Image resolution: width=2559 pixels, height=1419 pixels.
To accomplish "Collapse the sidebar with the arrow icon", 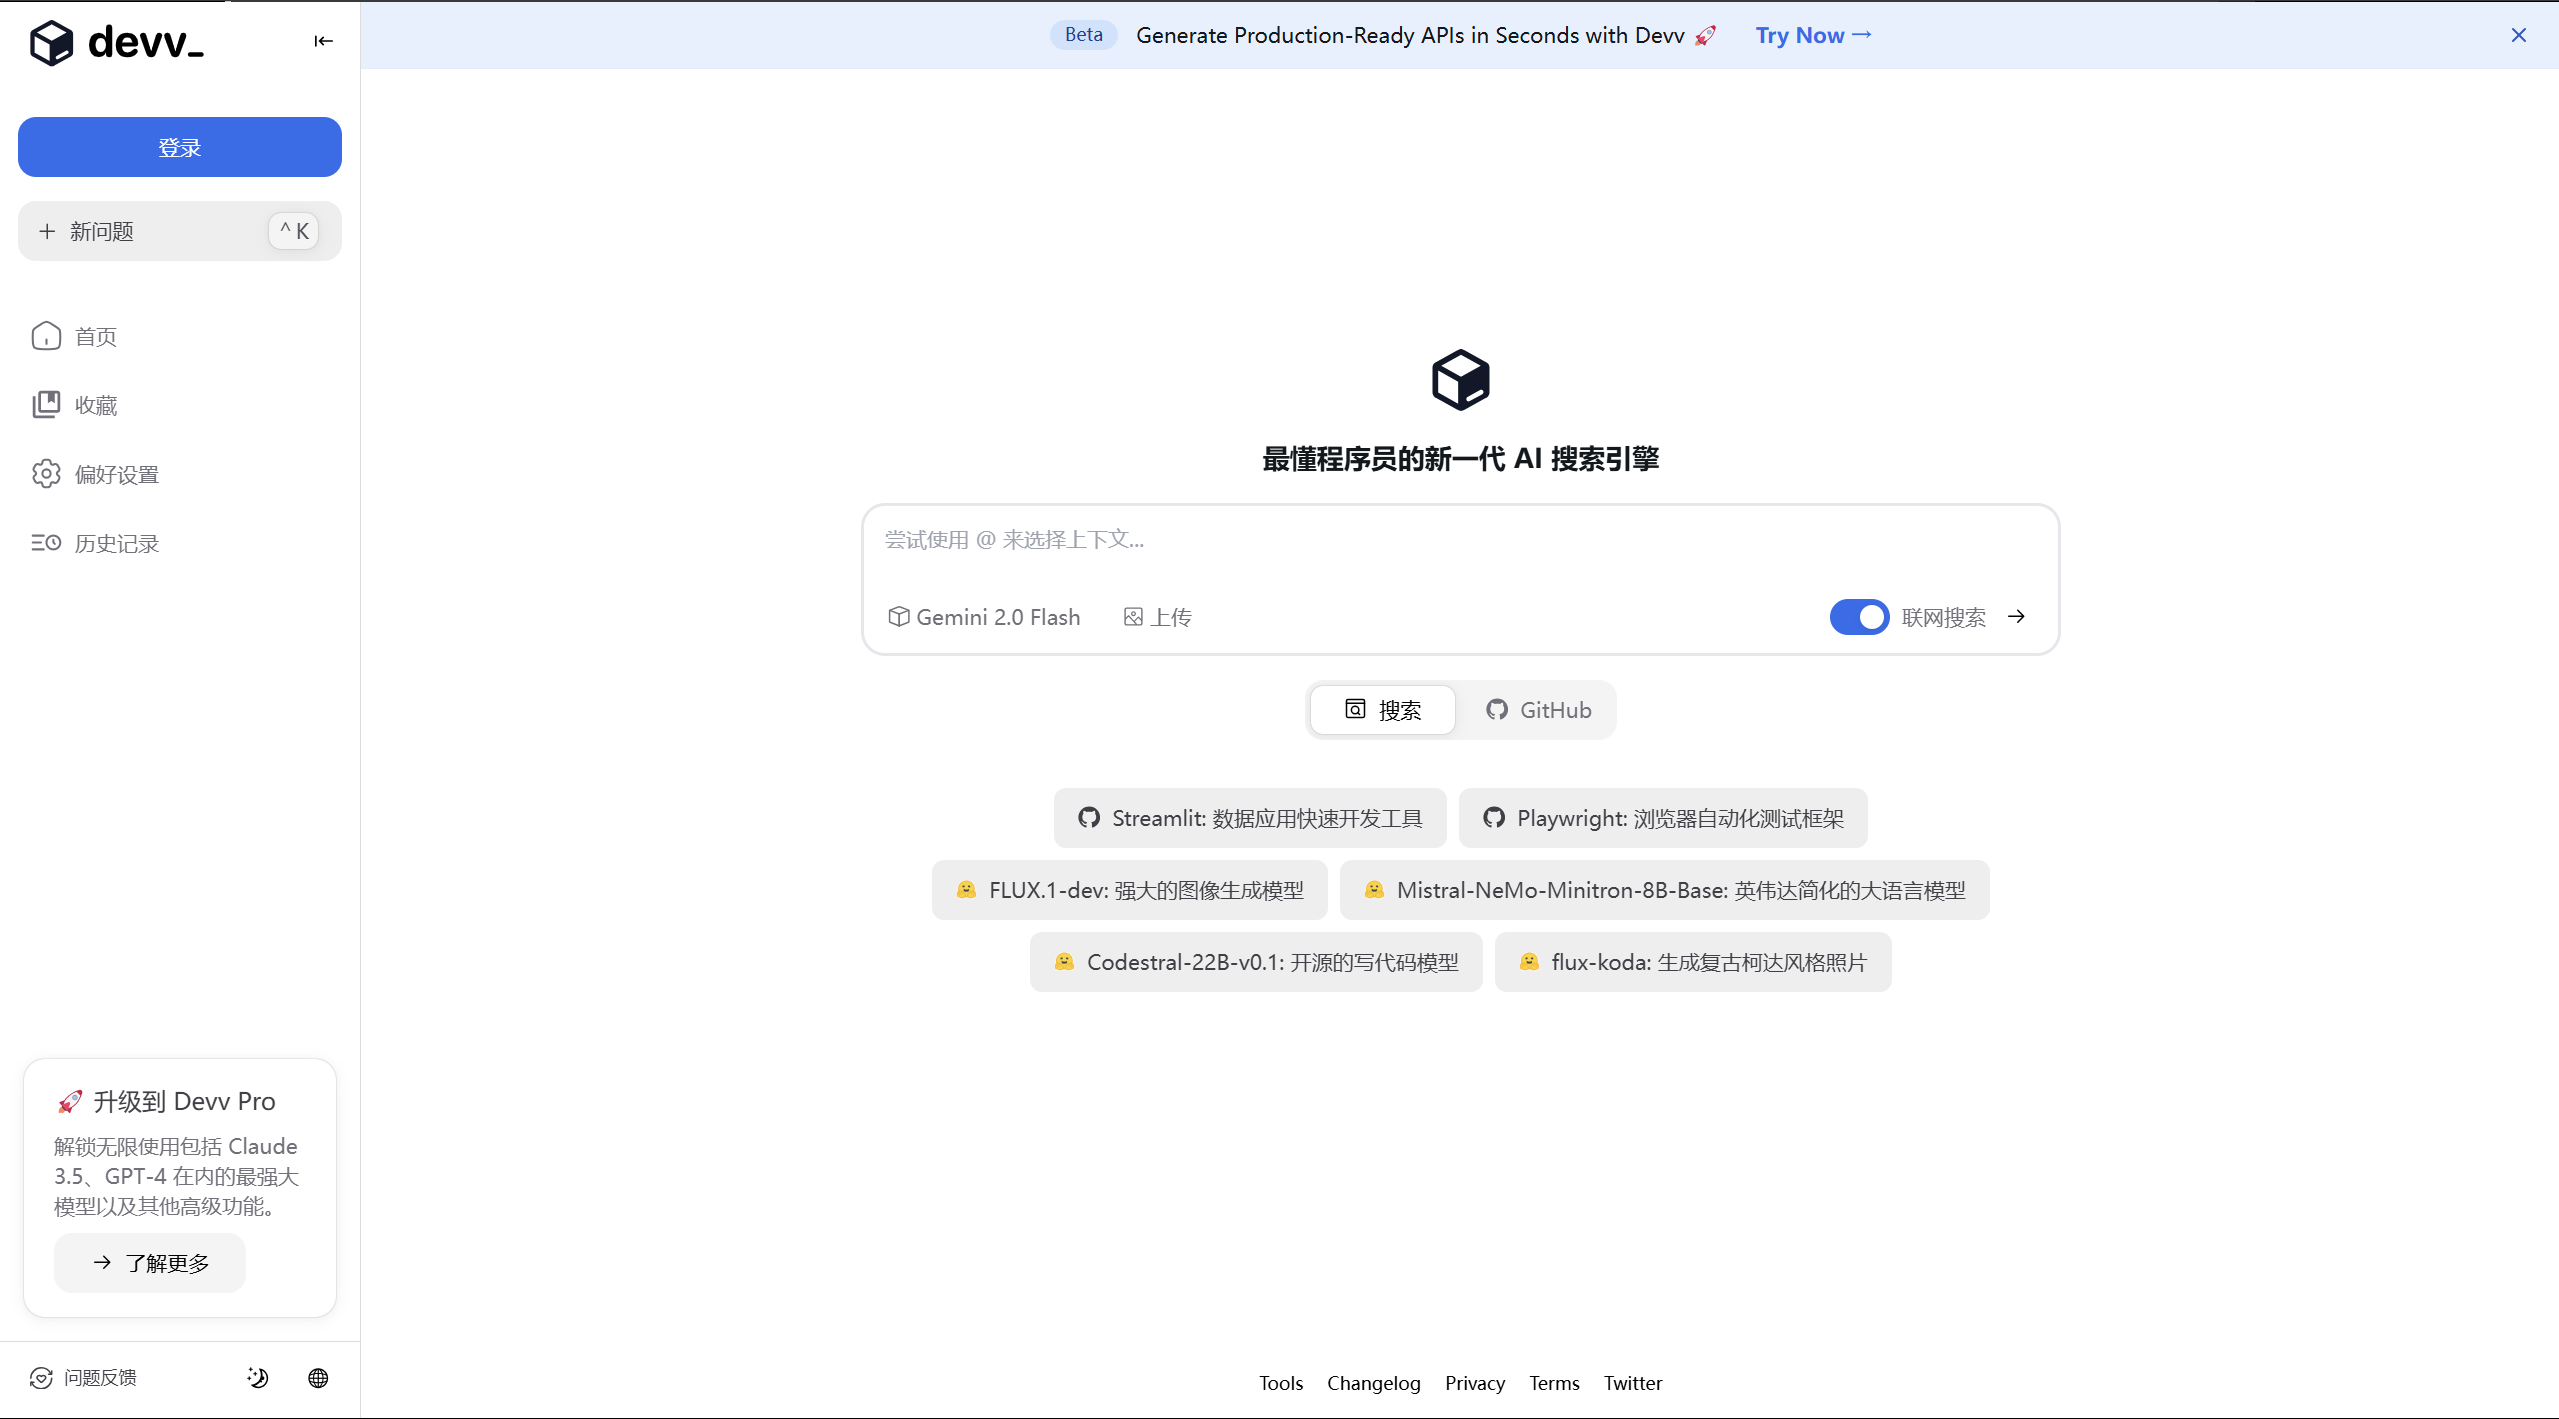I will click(x=323, y=41).
